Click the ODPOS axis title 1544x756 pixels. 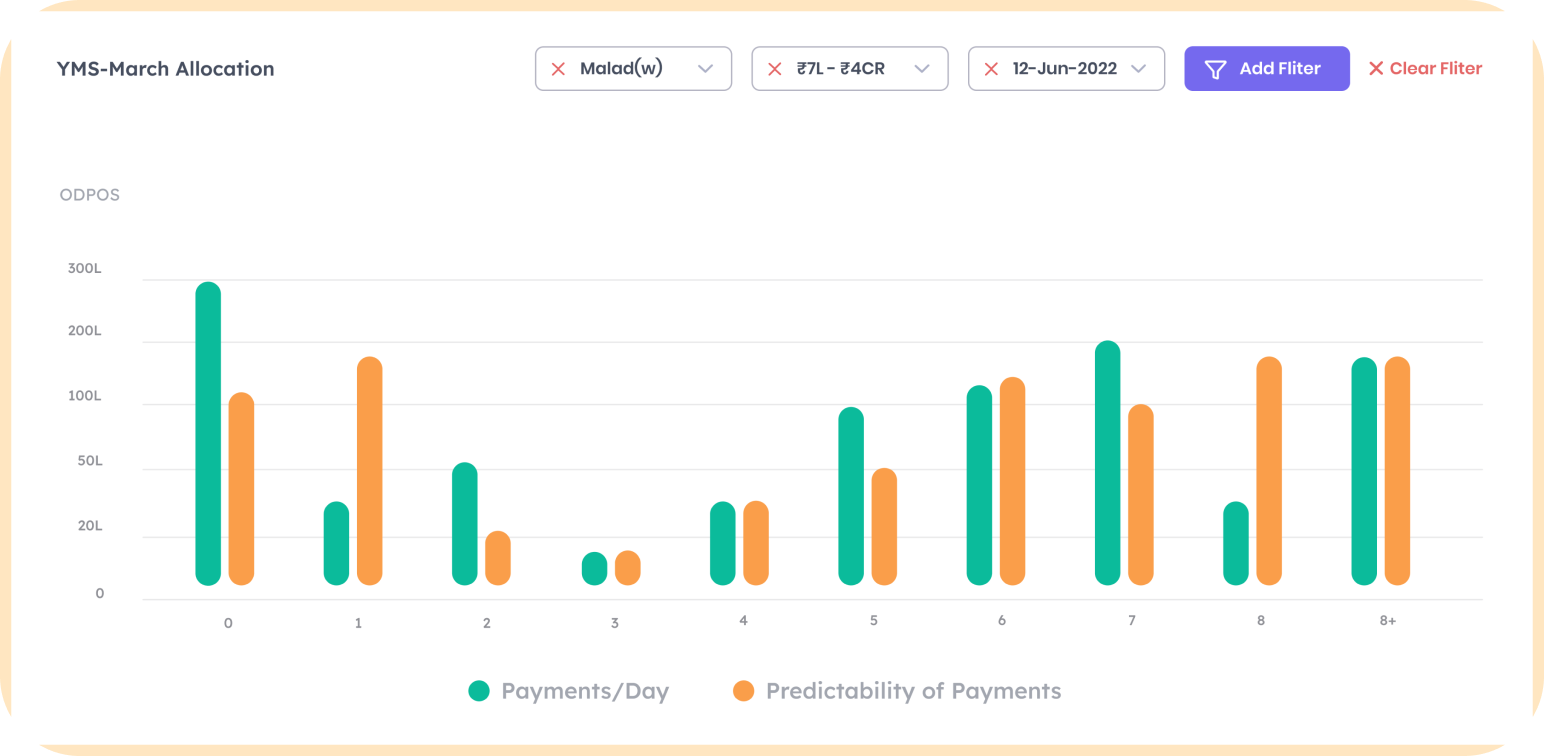pos(90,195)
